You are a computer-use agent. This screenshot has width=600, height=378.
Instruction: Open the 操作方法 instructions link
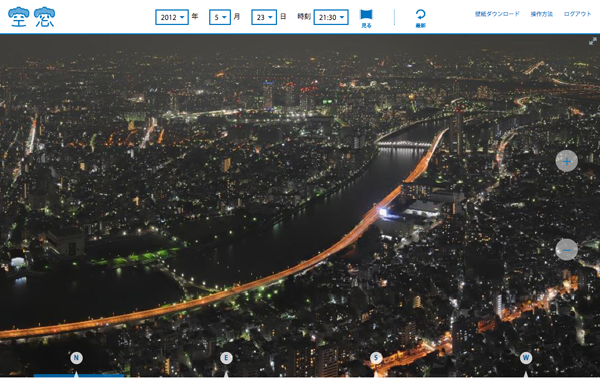[x=541, y=14]
